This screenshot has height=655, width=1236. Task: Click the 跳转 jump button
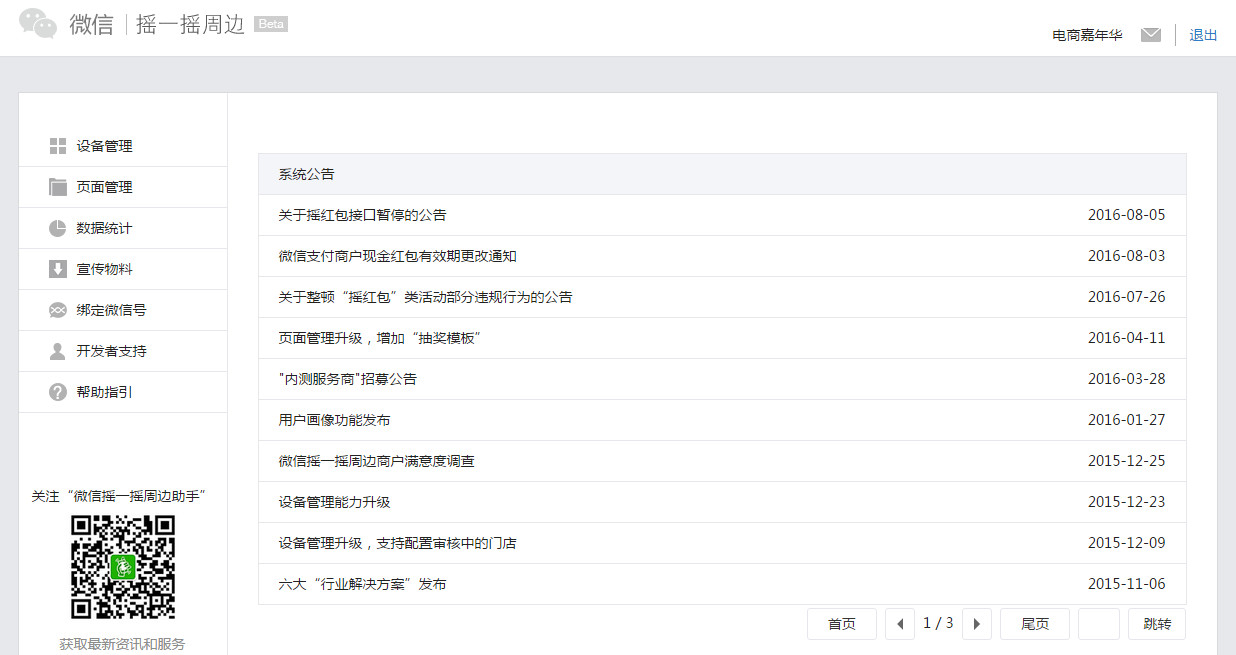[1156, 623]
